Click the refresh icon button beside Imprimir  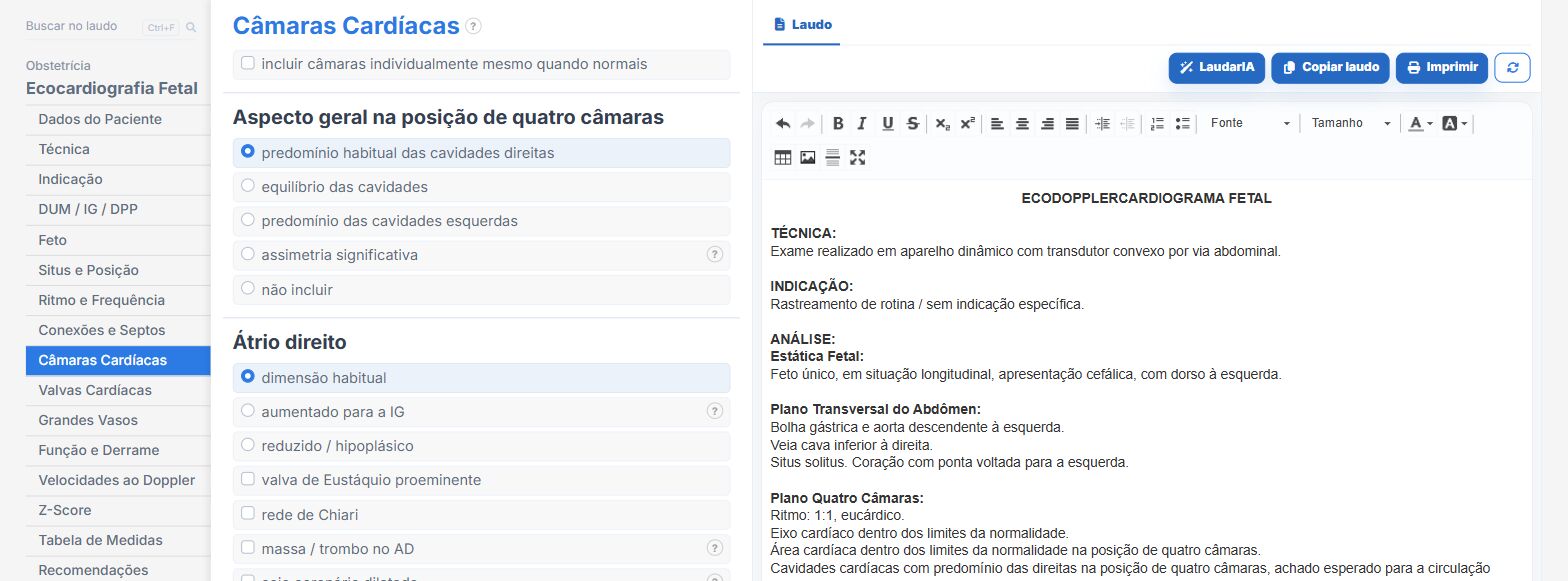point(1512,67)
